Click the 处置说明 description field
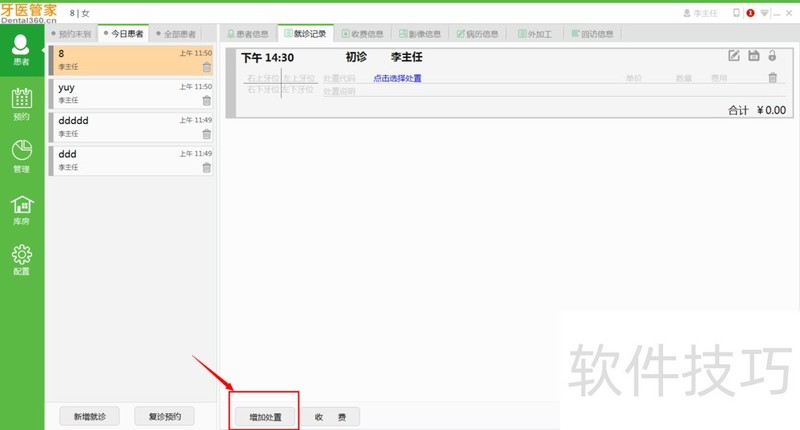Image resolution: width=800 pixels, height=430 pixels. pyautogui.click(x=339, y=91)
